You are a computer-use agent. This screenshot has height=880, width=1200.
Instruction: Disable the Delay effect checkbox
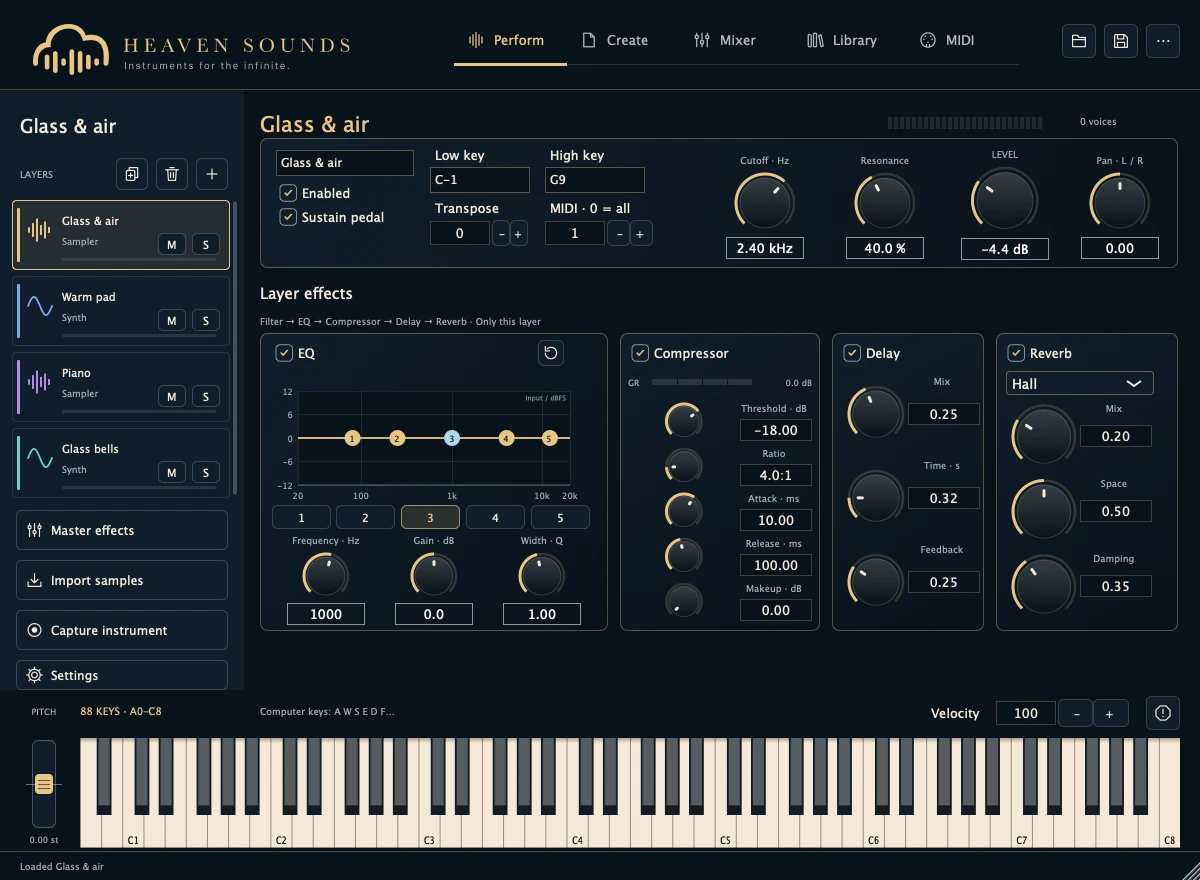[852, 353]
